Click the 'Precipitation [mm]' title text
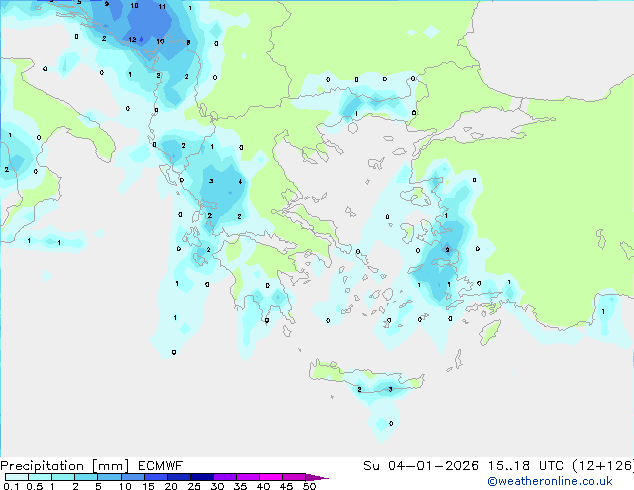This screenshot has width=634, height=490. 65,466
